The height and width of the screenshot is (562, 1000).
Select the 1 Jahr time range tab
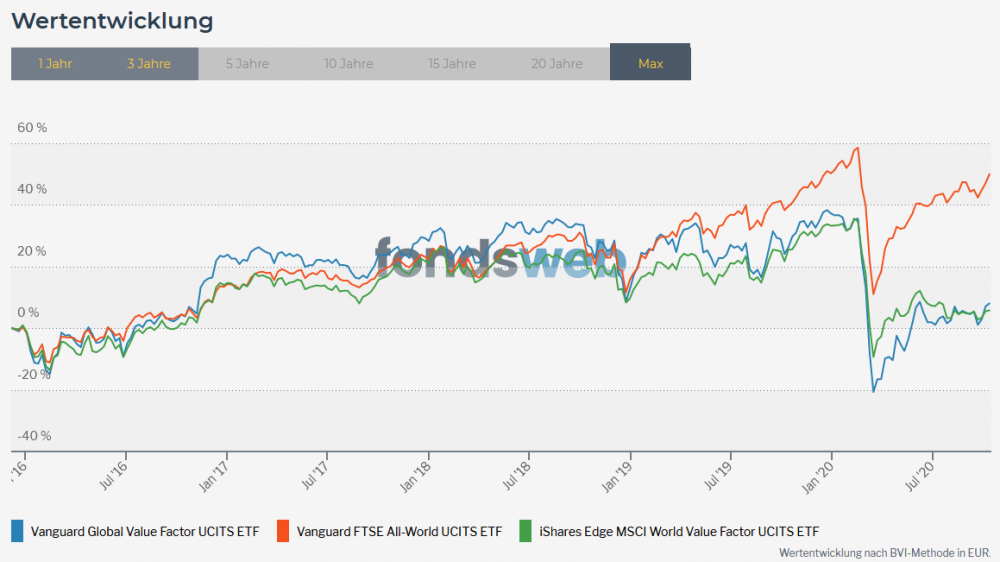(55, 63)
